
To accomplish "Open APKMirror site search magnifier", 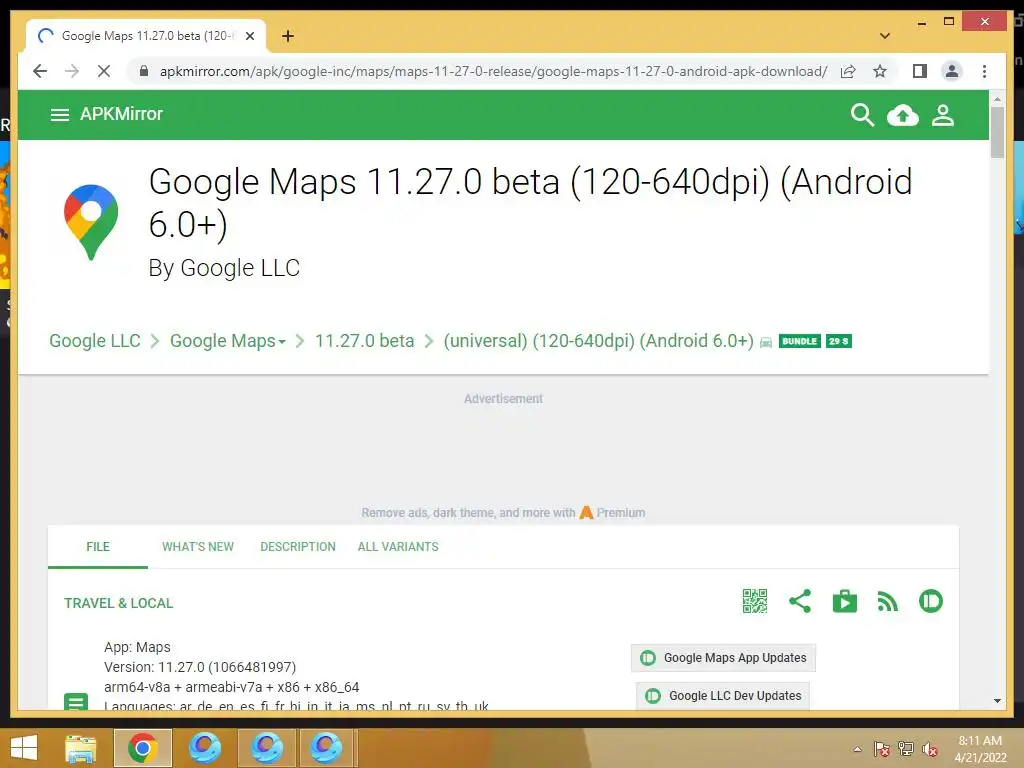I will 862,115.
